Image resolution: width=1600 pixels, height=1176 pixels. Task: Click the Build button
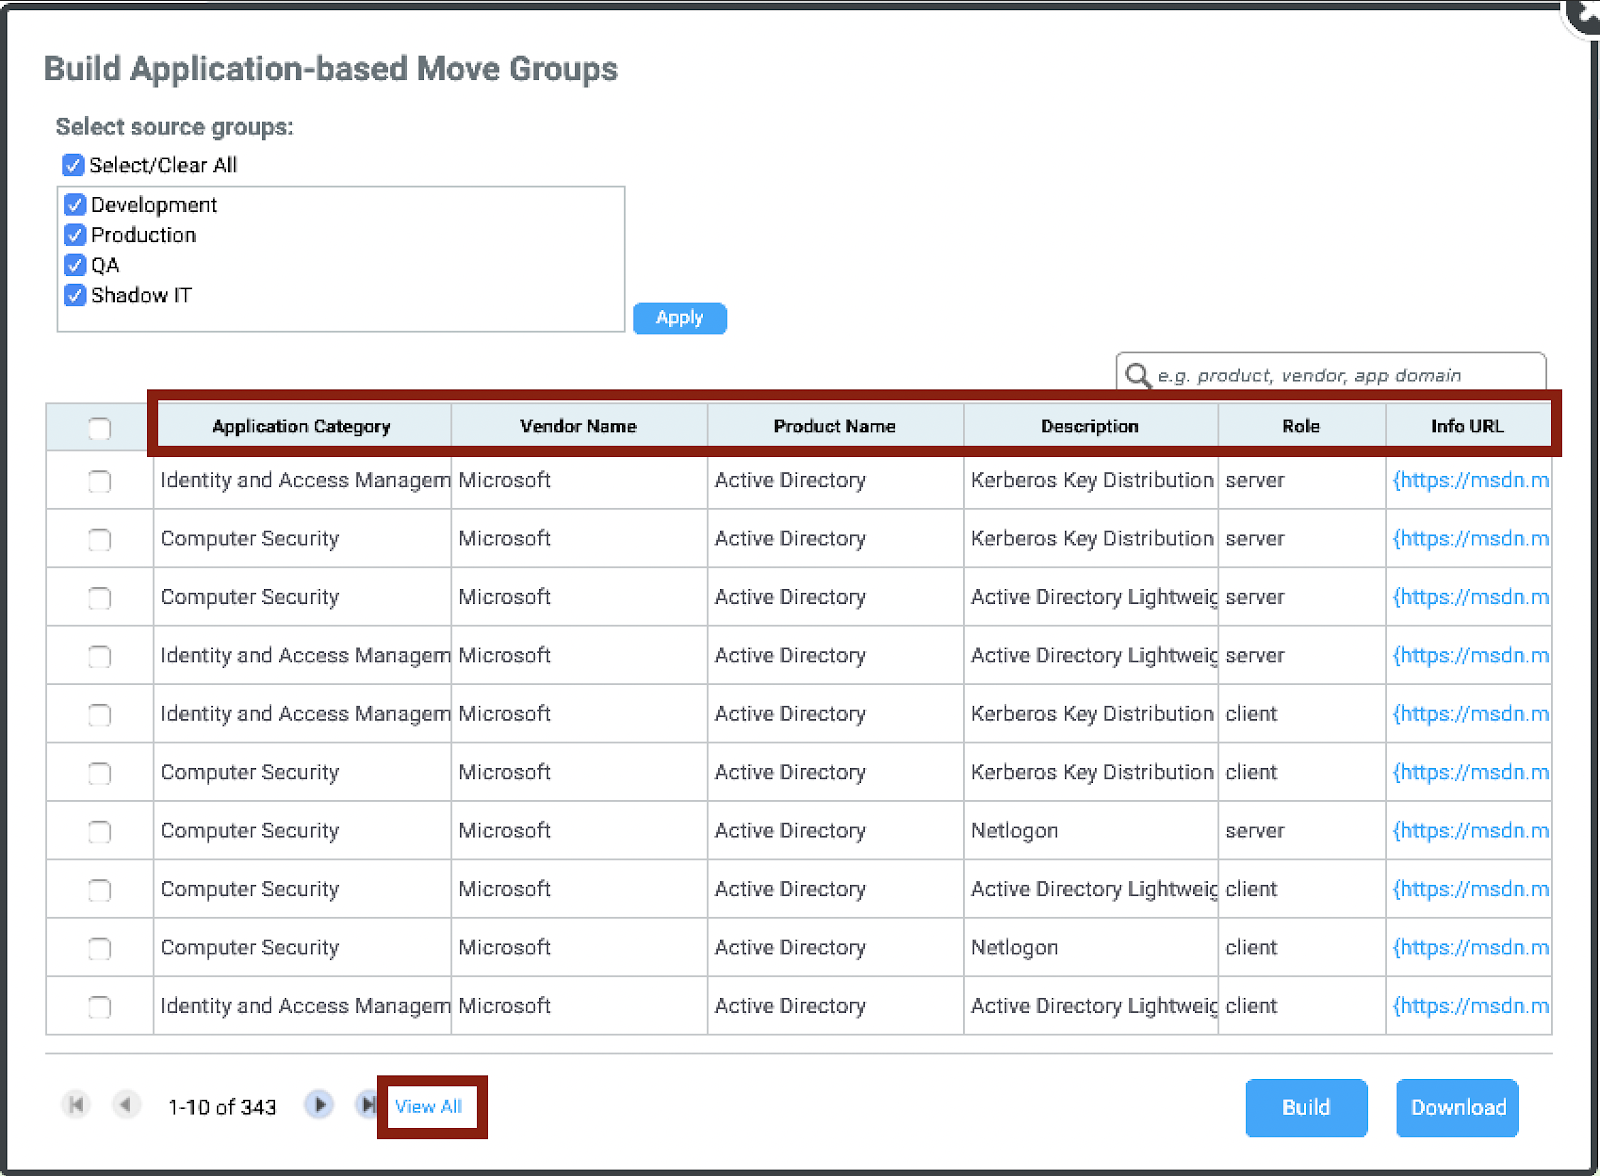[x=1305, y=1108]
